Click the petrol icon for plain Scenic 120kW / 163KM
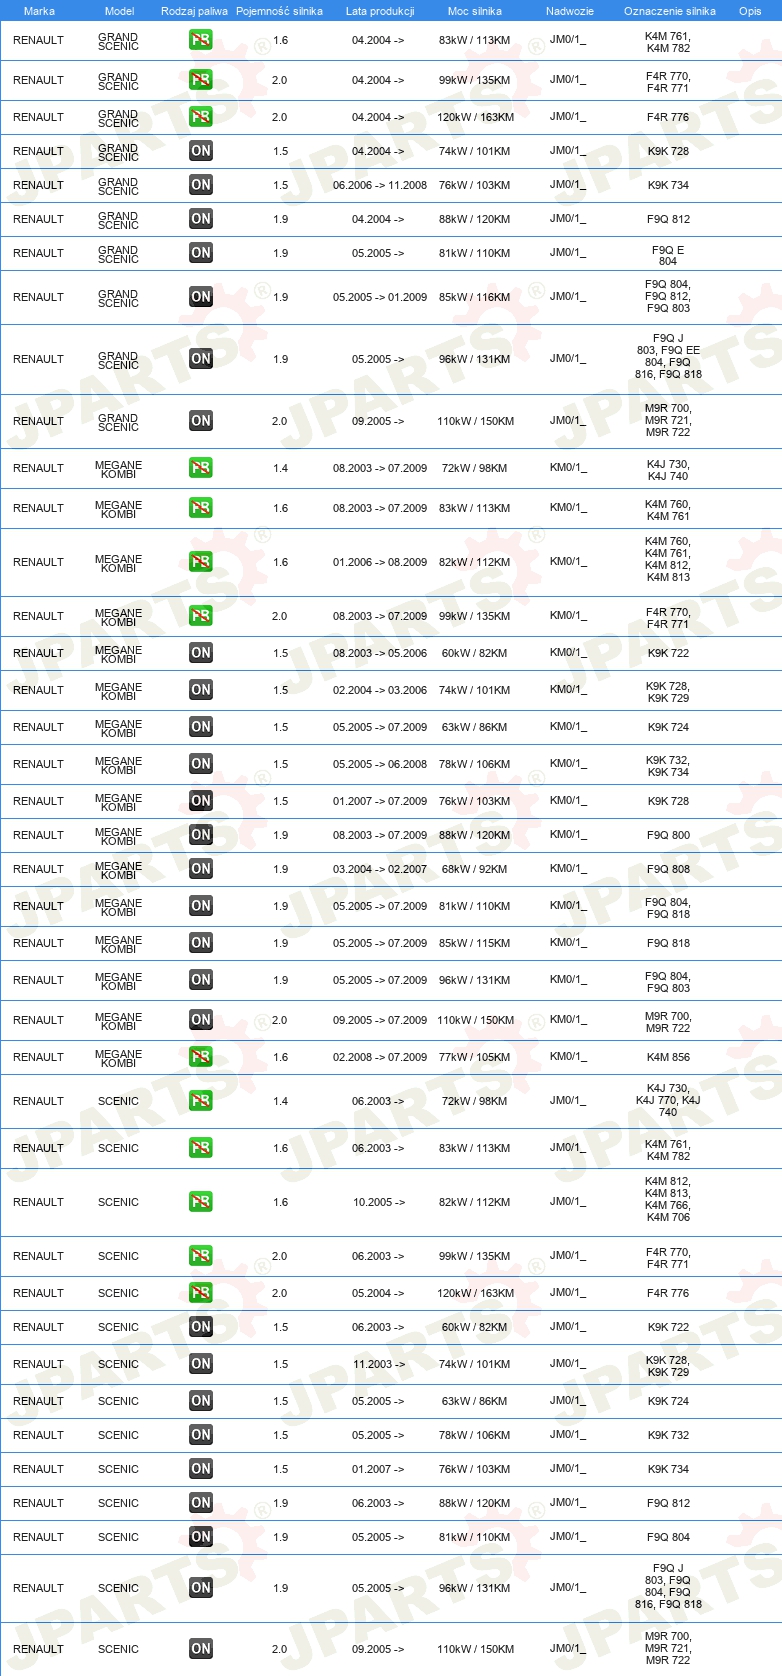782x1676 pixels. [201, 1293]
